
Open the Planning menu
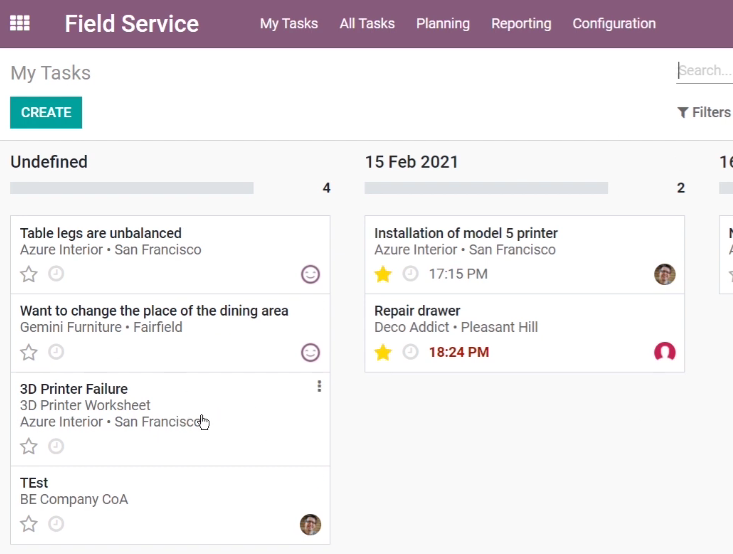(443, 23)
